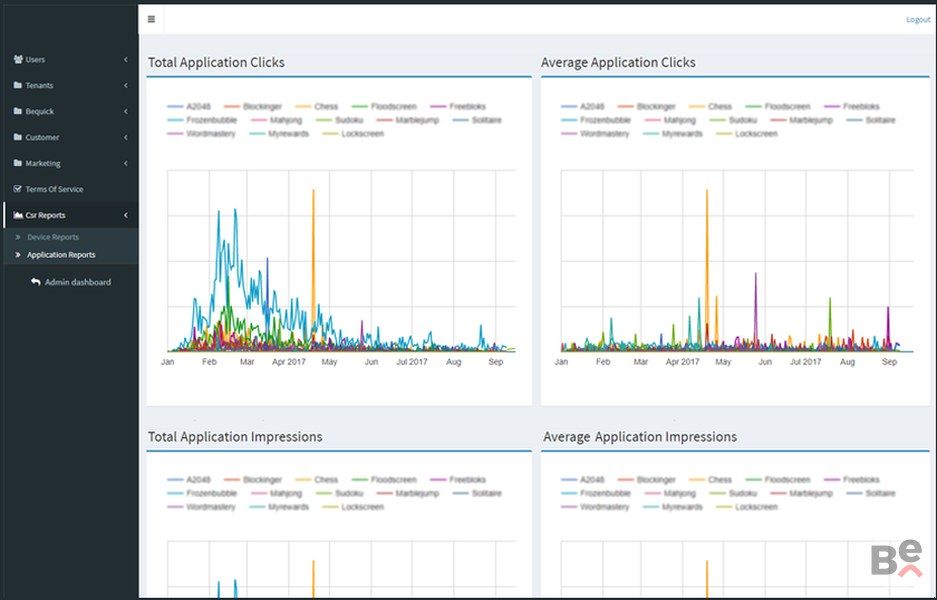The image size is (937, 600).
Task: Toggle A2048 series in Total Application Clicks
Action: pyautogui.click(x=189, y=106)
